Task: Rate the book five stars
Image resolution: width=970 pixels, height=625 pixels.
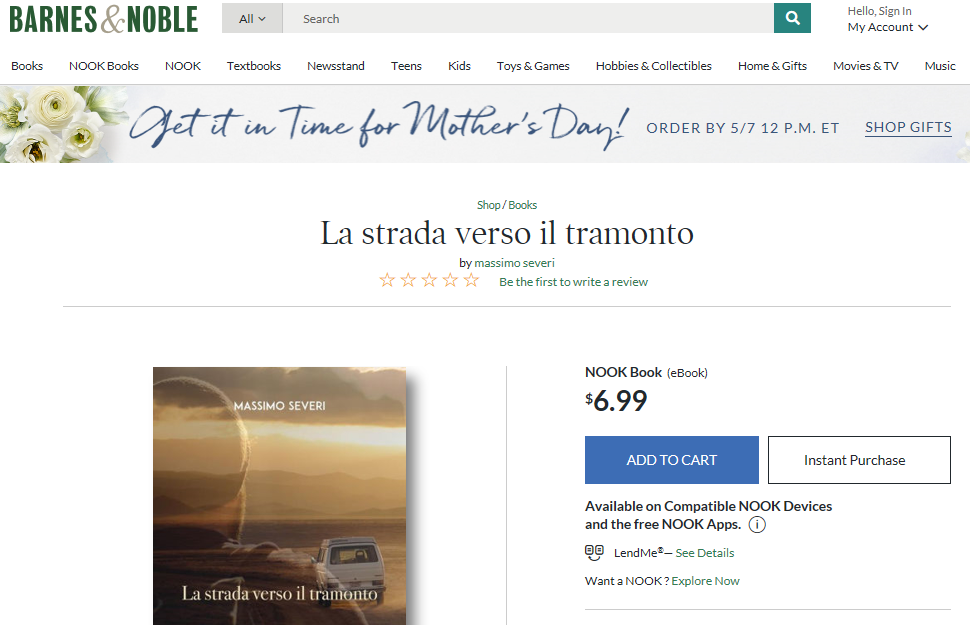Action: [471, 280]
